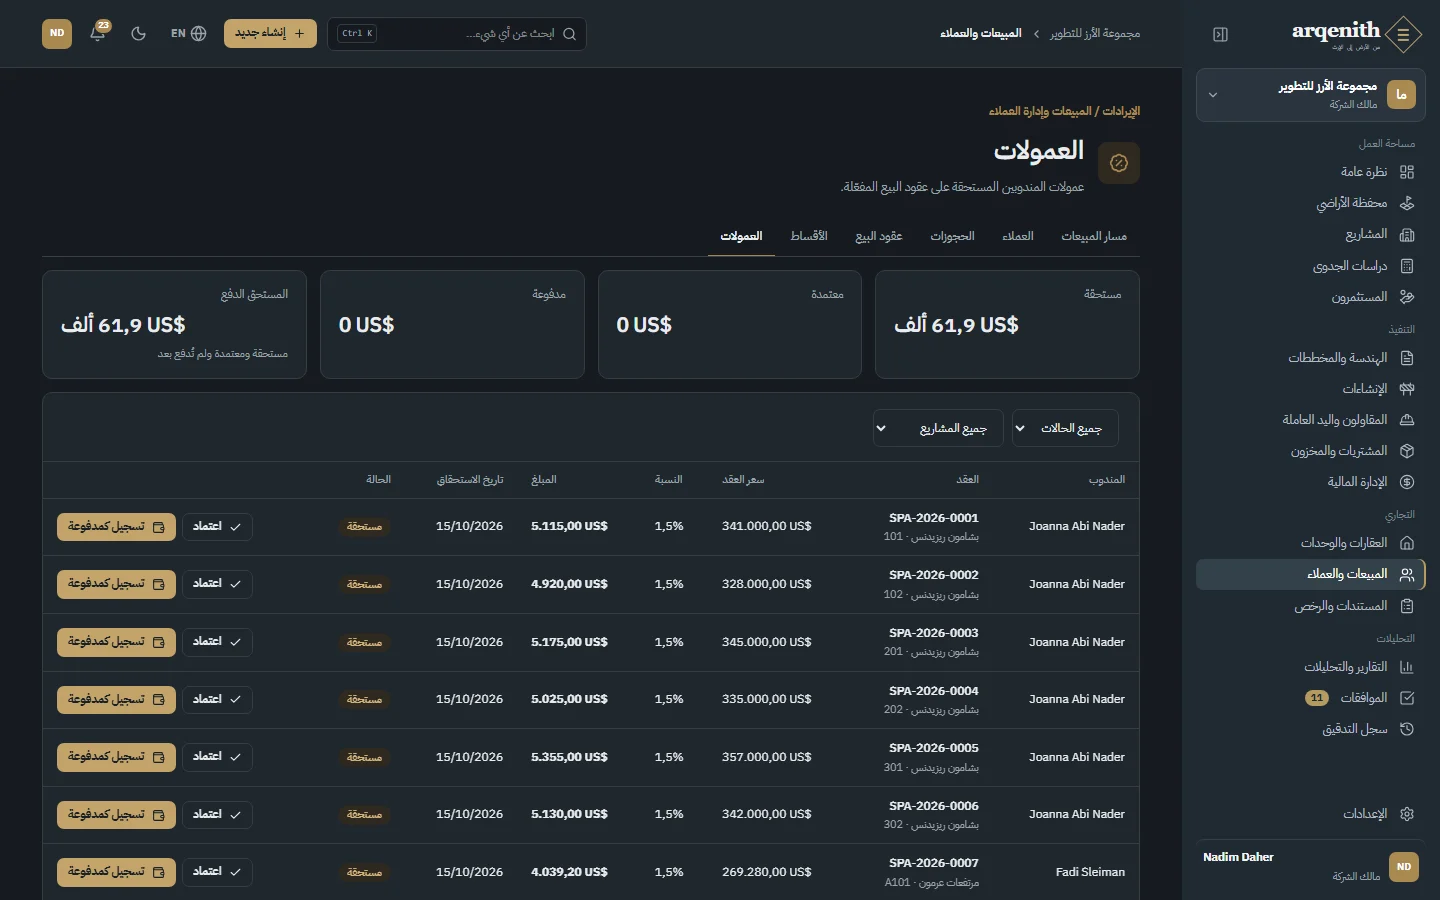Open الإعدادات settings in sidebar
Image resolution: width=1440 pixels, height=900 pixels.
pyautogui.click(x=1311, y=814)
